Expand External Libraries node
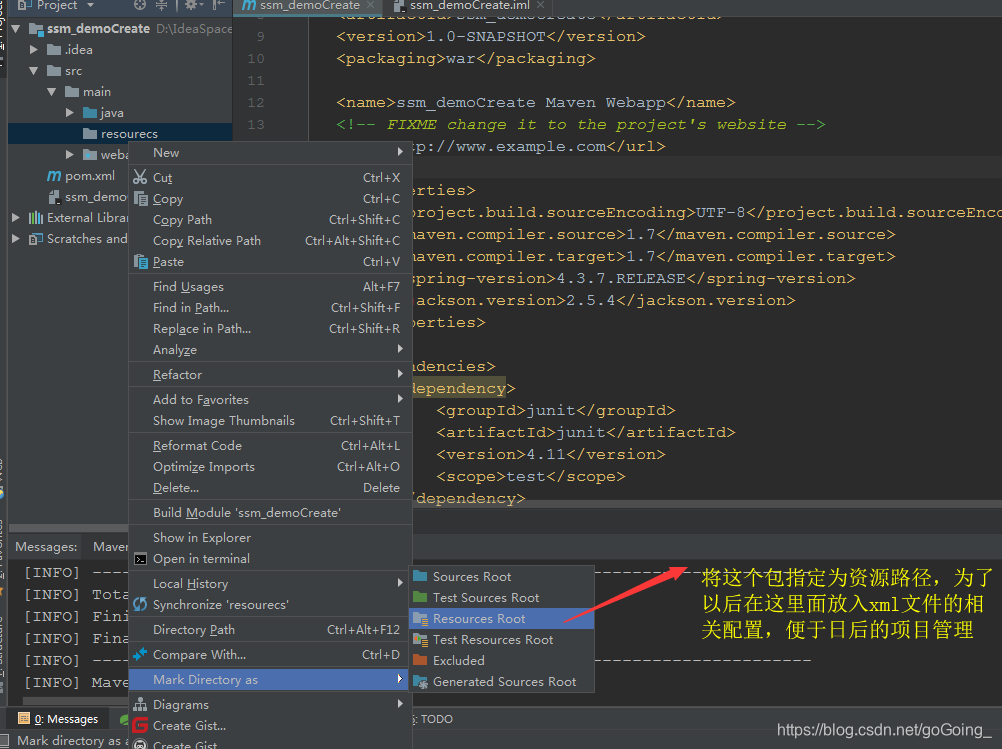The width and height of the screenshot is (1002, 749). 16,218
